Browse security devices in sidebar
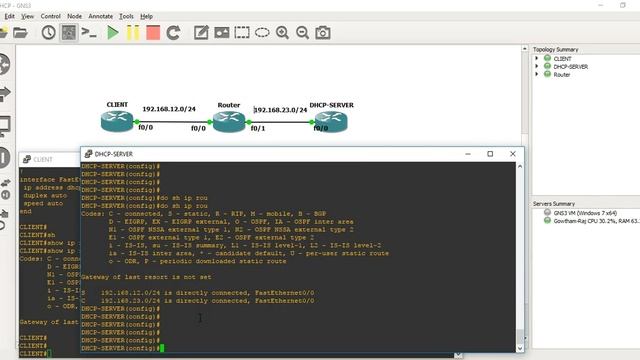This screenshot has width=640, height=360. click(x=4, y=157)
